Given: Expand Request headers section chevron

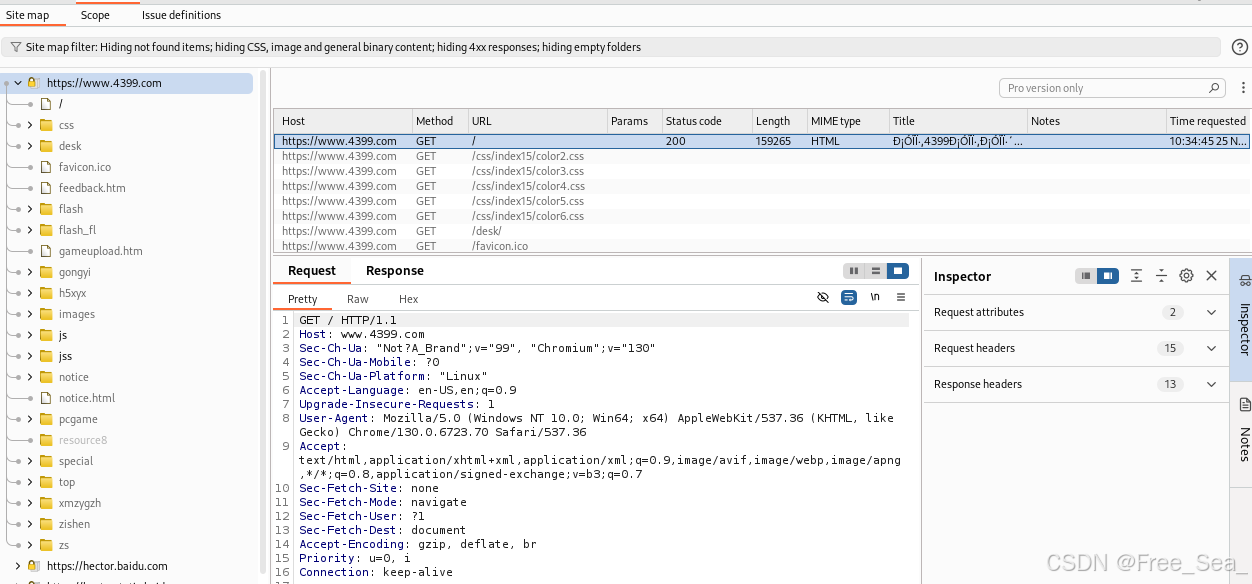Looking at the screenshot, I should click(1211, 348).
